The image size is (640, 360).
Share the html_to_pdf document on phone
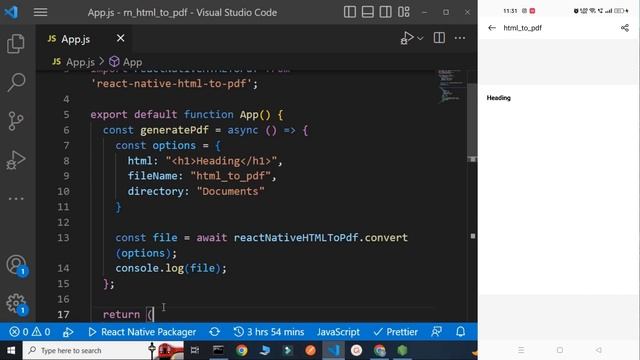[624, 28]
